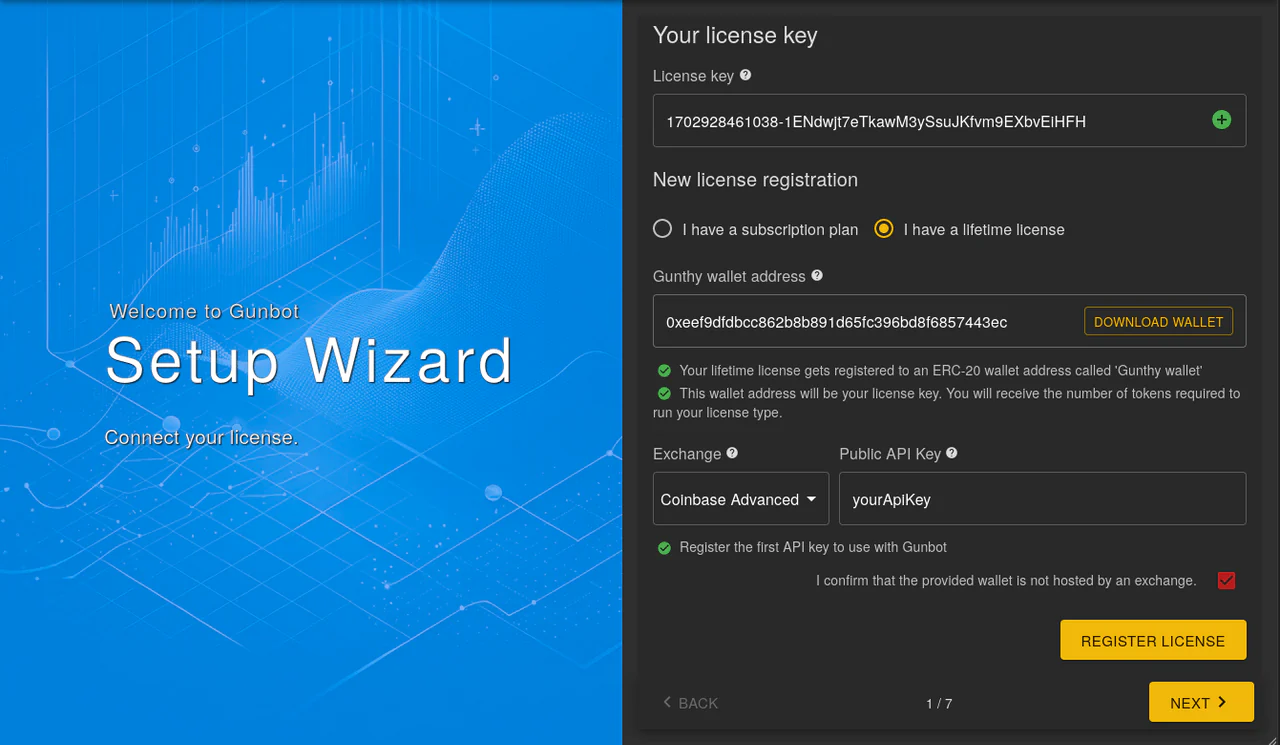The height and width of the screenshot is (745, 1280).
Task: Click the green plus icon in License key field
Action: click(x=1221, y=120)
